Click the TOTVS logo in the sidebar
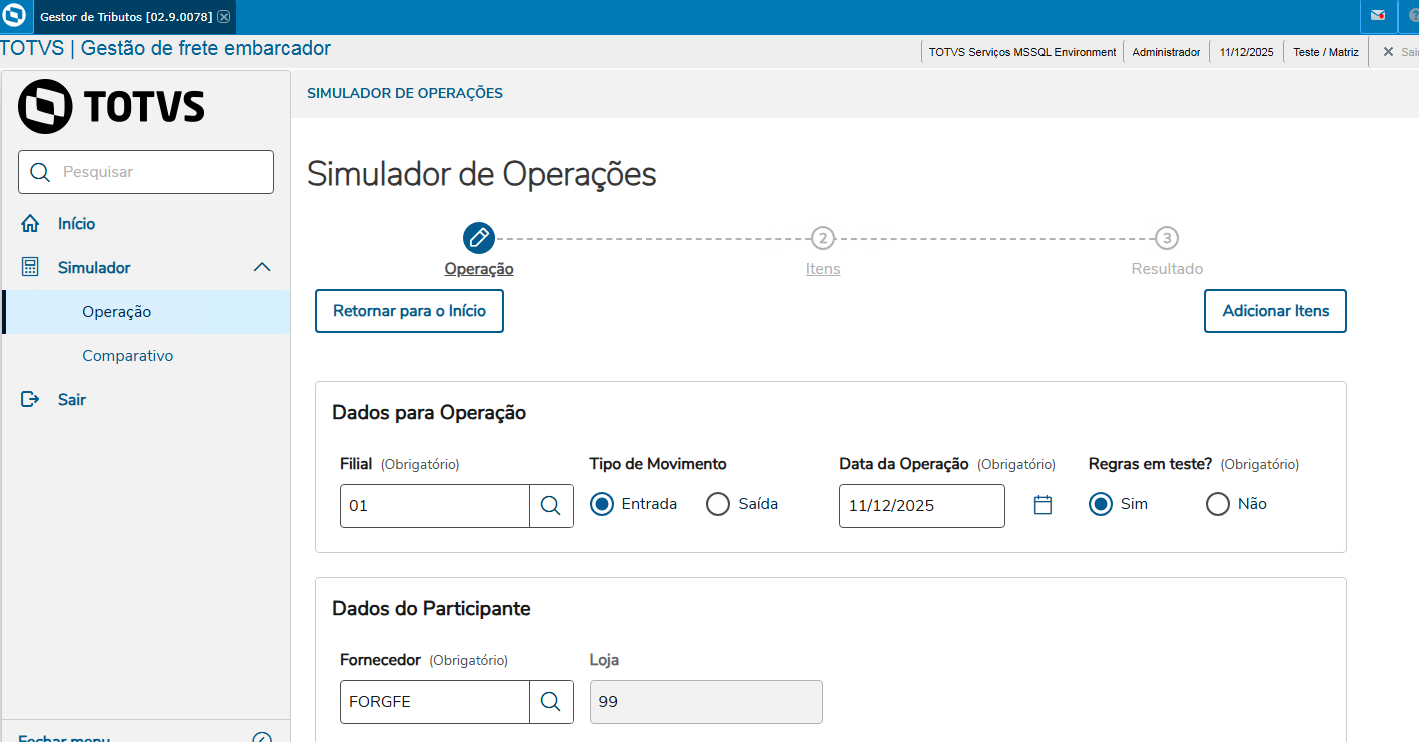Screen dimensions: 1419x742 click(x=111, y=106)
